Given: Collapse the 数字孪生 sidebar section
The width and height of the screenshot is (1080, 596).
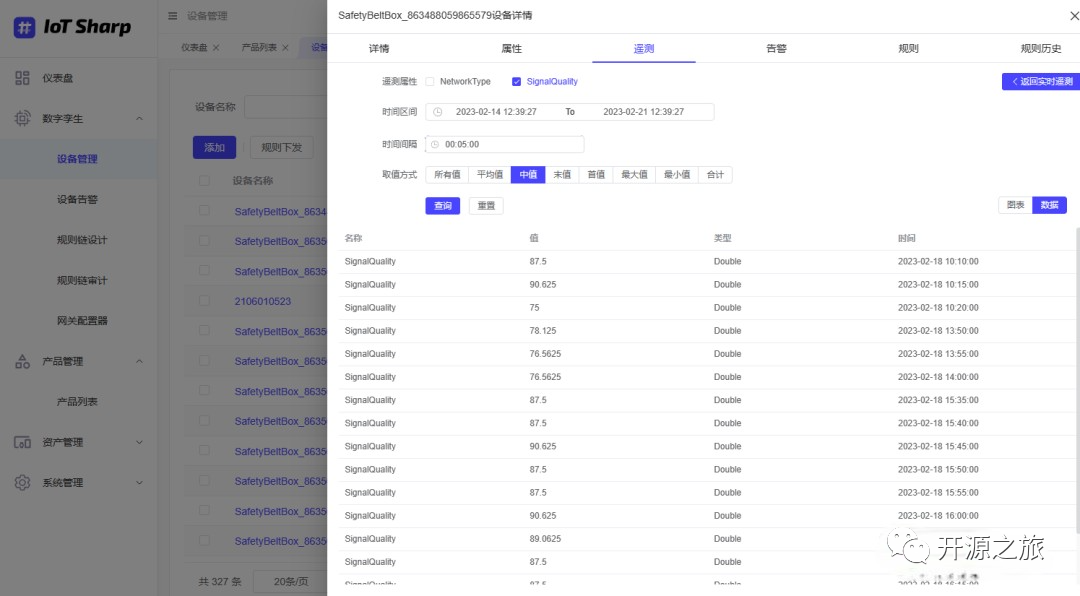Looking at the screenshot, I should [139, 118].
